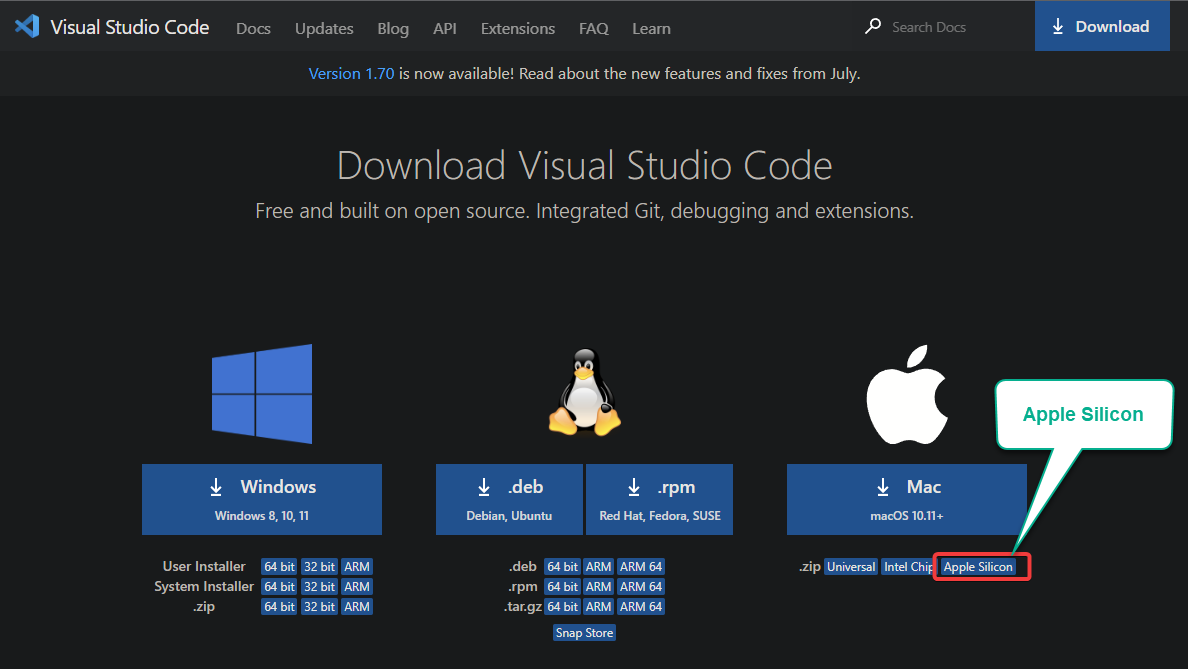Select Linux .rpm ARM 64

[x=641, y=586]
